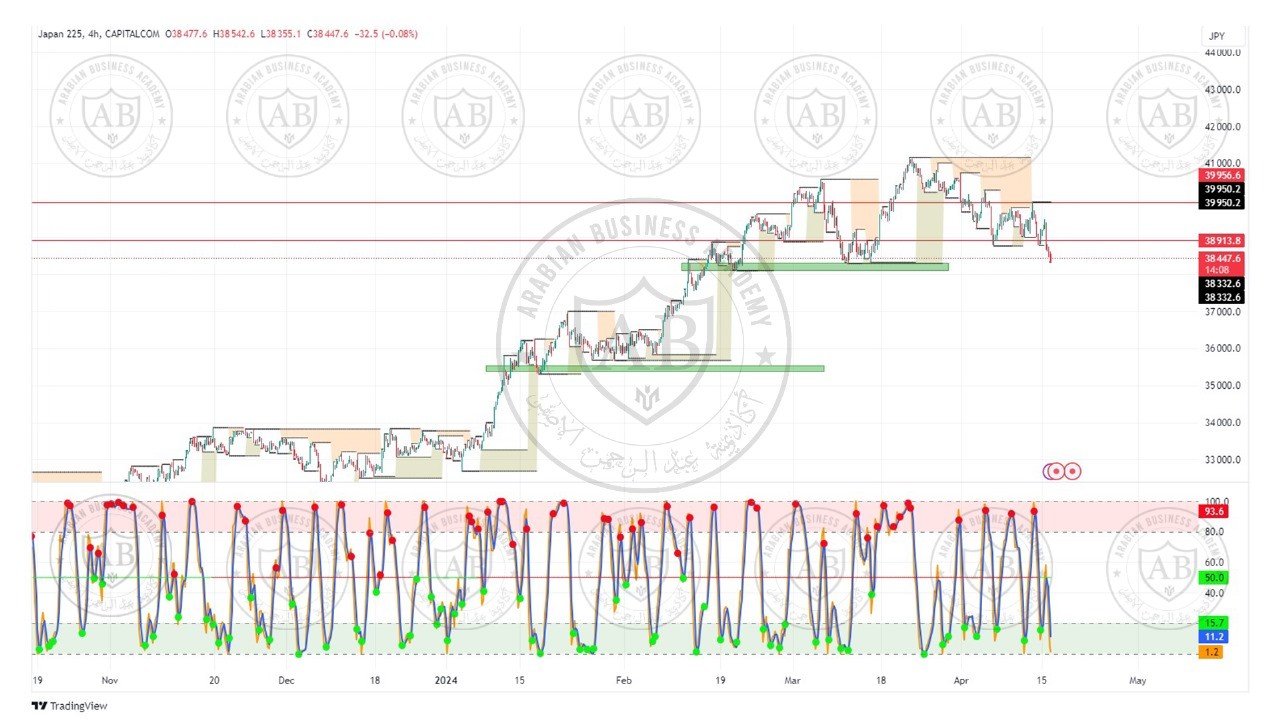The height and width of the screenshot is (720, 1280).
Task: Click the 33000.0 price axis label
Action: pyautogui.click(x=1222, y=460)
